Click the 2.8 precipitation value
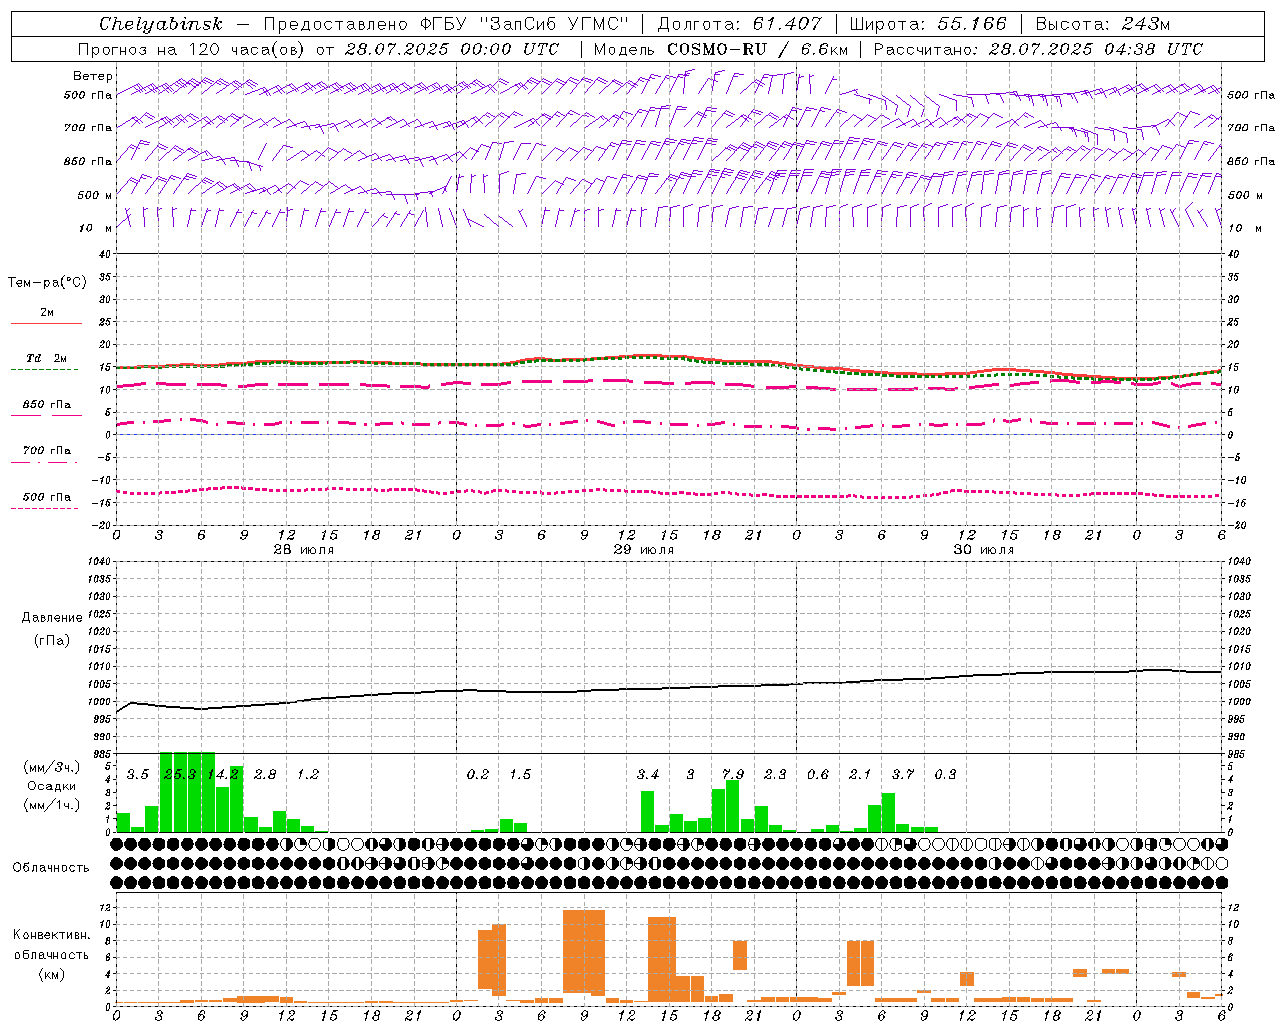This screenshot has width=1280, height=1024. pos(265,775)
